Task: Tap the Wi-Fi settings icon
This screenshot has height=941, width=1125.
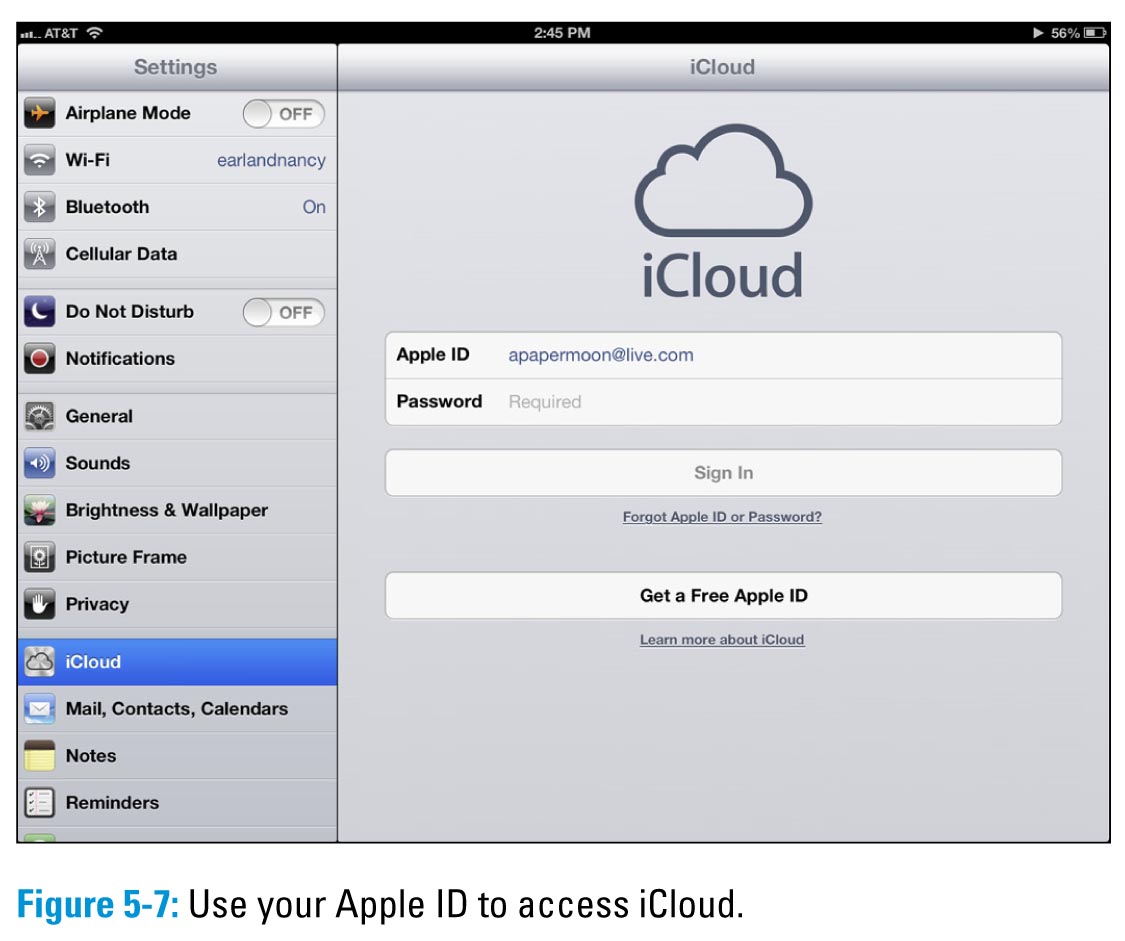Action: click(39, 160)
